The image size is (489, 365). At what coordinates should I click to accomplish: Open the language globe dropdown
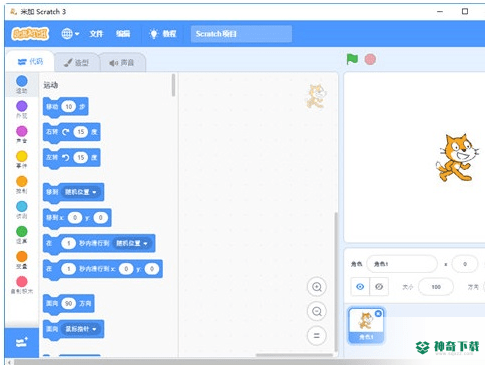70,34
